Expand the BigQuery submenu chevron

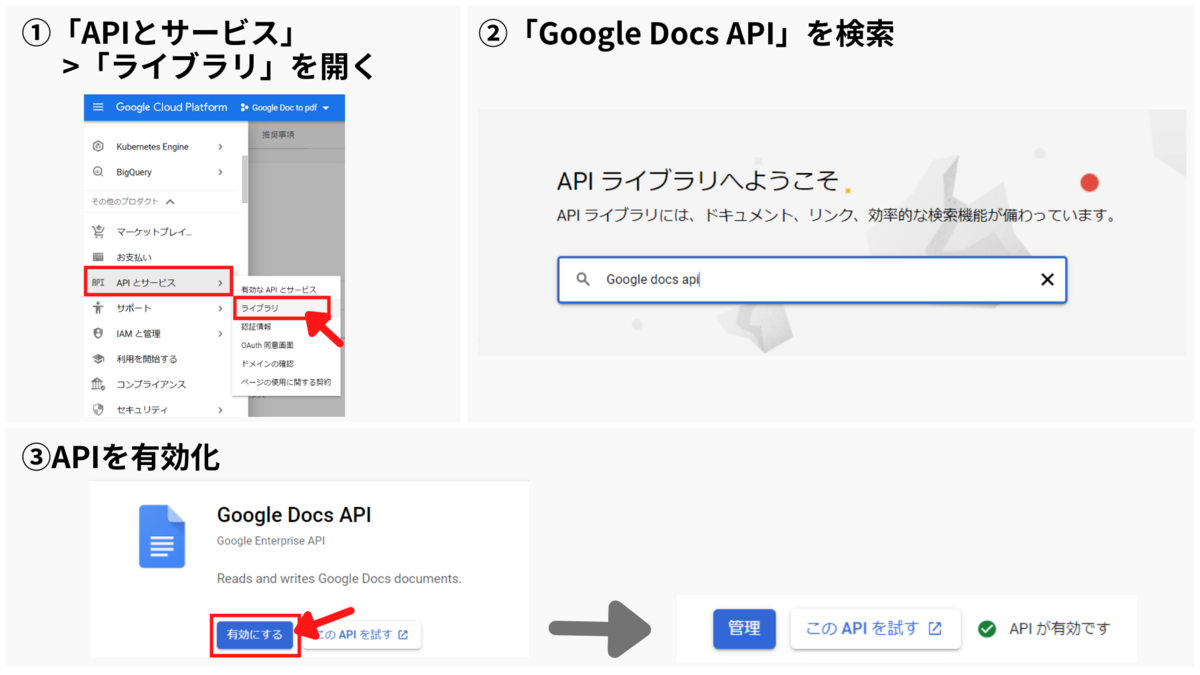click(220, 172)
